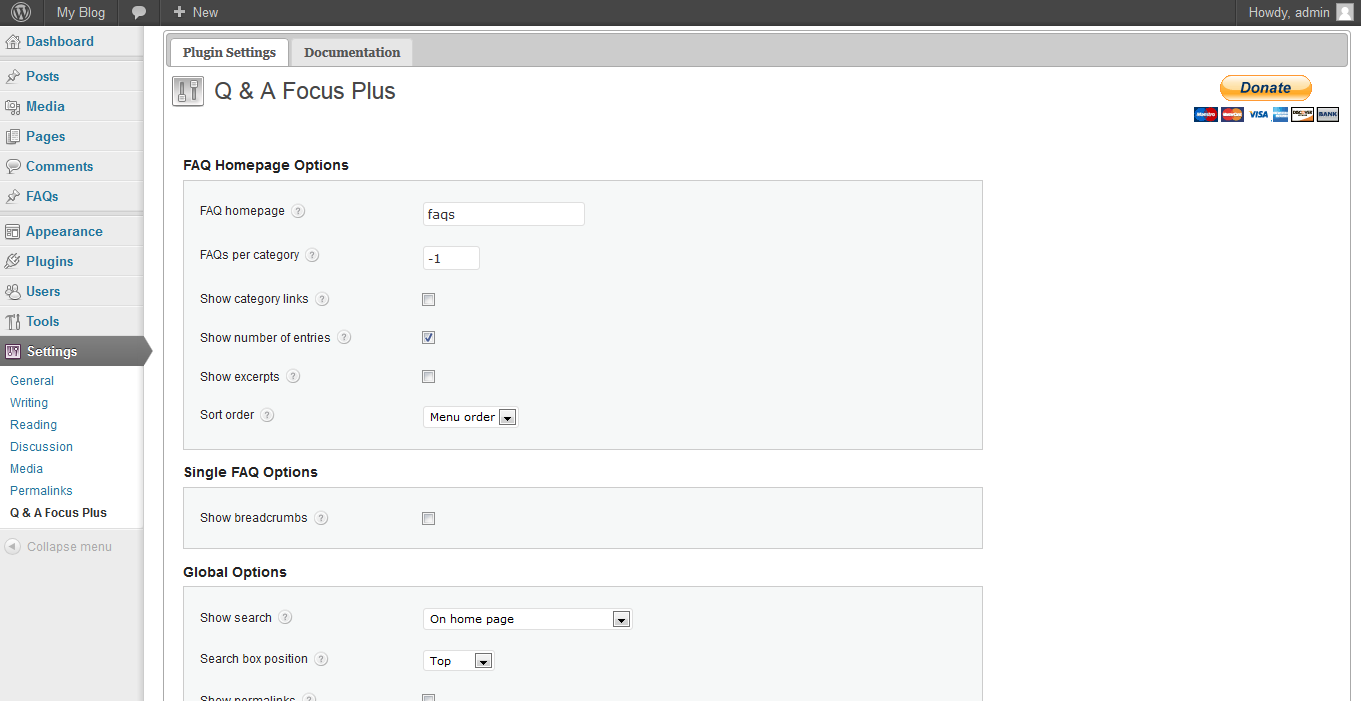1361x701 pixels.
Task: Click the Dashboard home icon in sidebar
Action: click(13, 42)
